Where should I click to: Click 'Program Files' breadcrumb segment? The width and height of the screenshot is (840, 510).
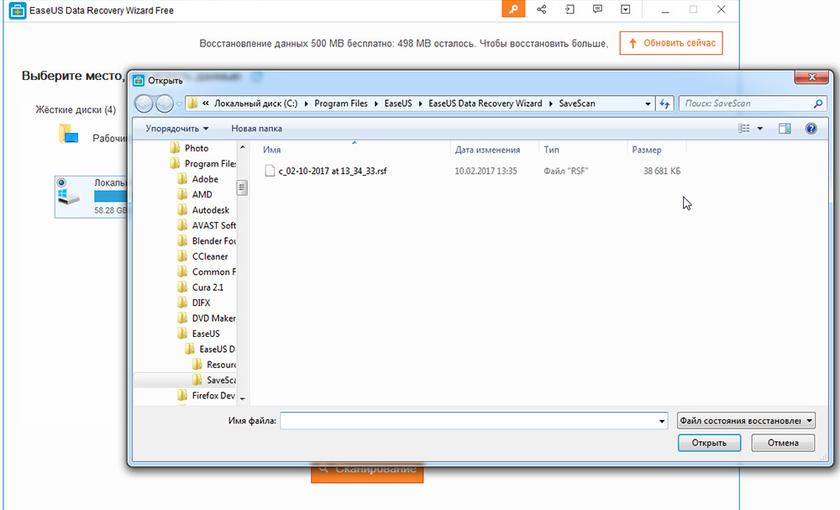(341, 103)
